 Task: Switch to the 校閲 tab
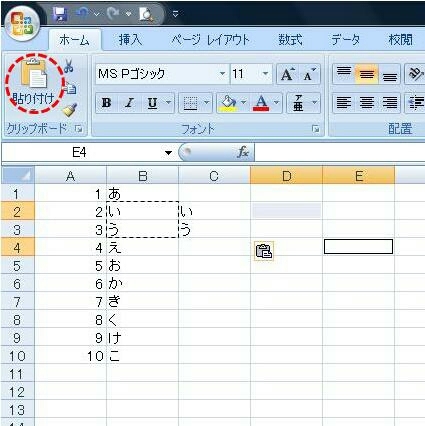click(401, 40)
